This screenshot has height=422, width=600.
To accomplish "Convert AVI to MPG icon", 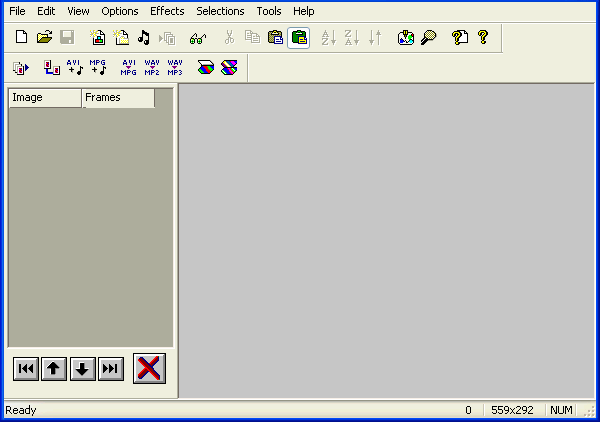I will point(129,67).
